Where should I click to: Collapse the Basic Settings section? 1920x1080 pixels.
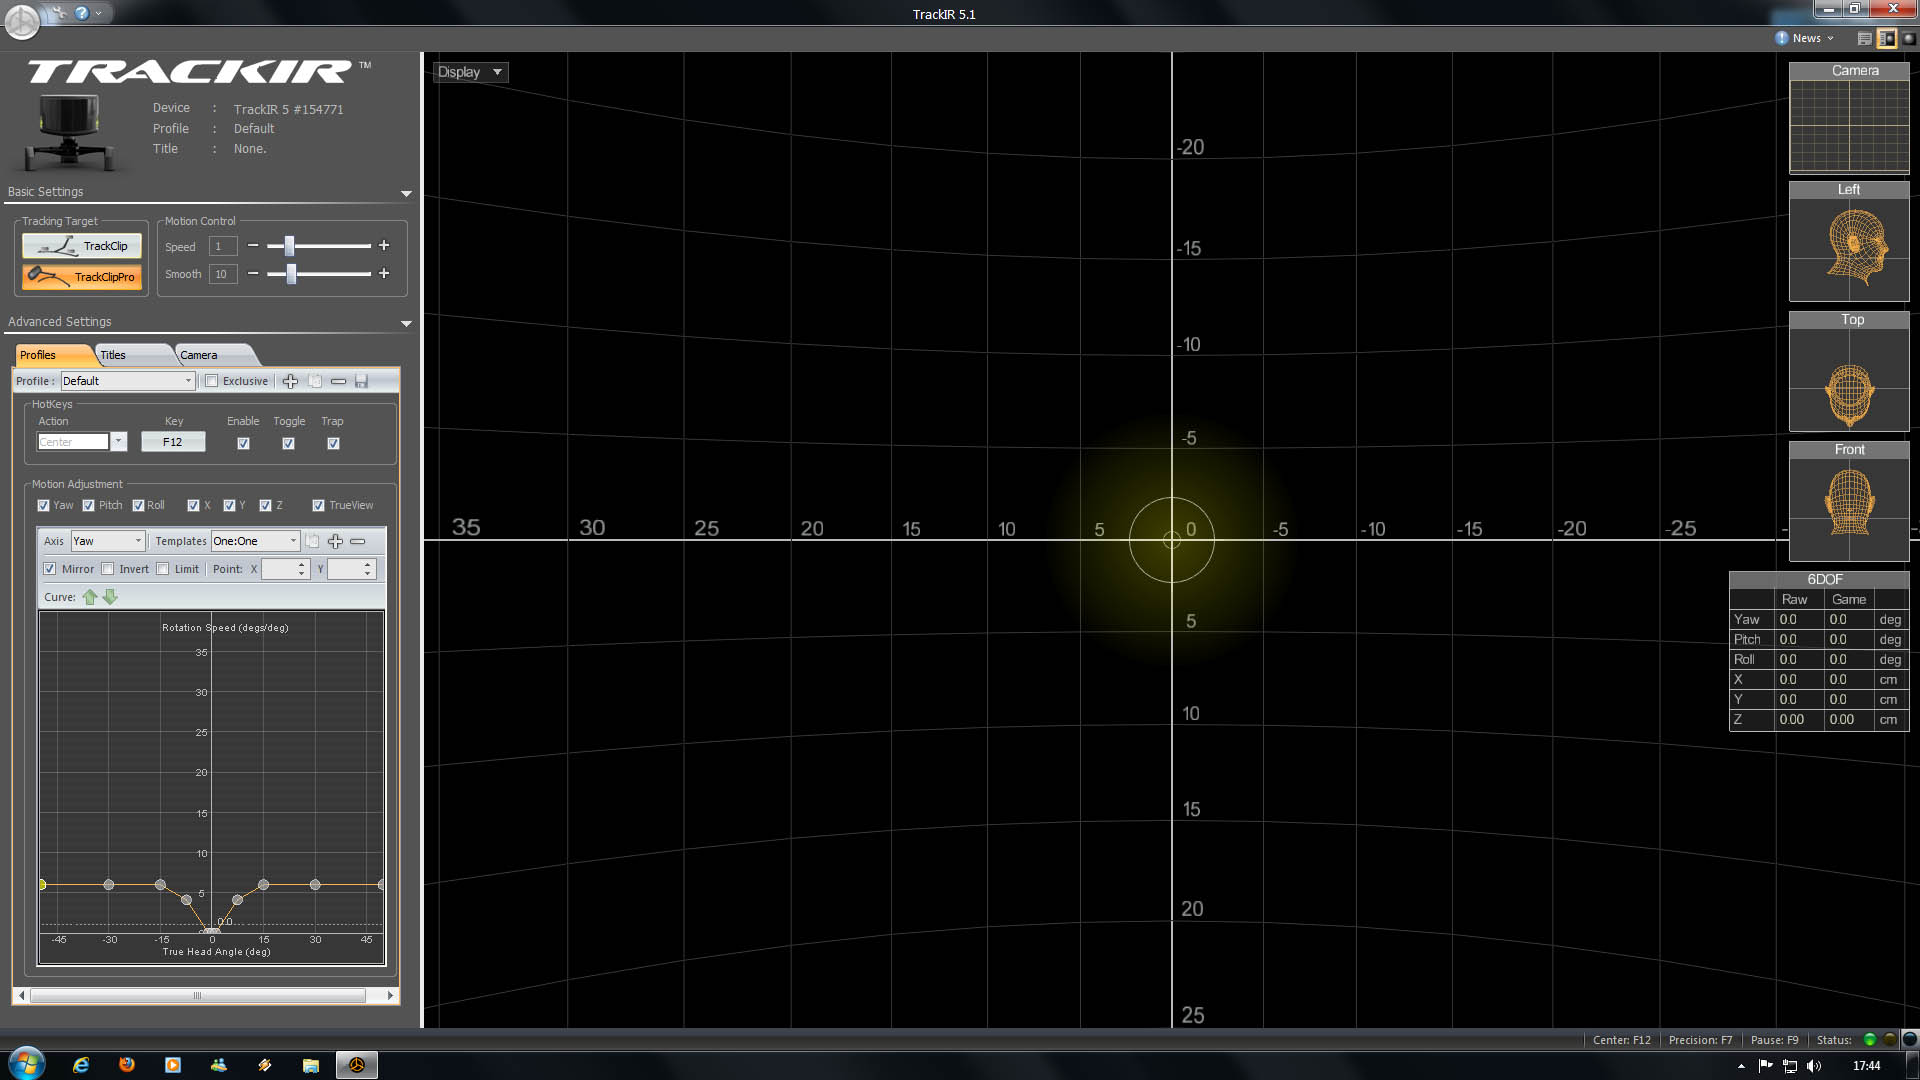click(406, 193)
